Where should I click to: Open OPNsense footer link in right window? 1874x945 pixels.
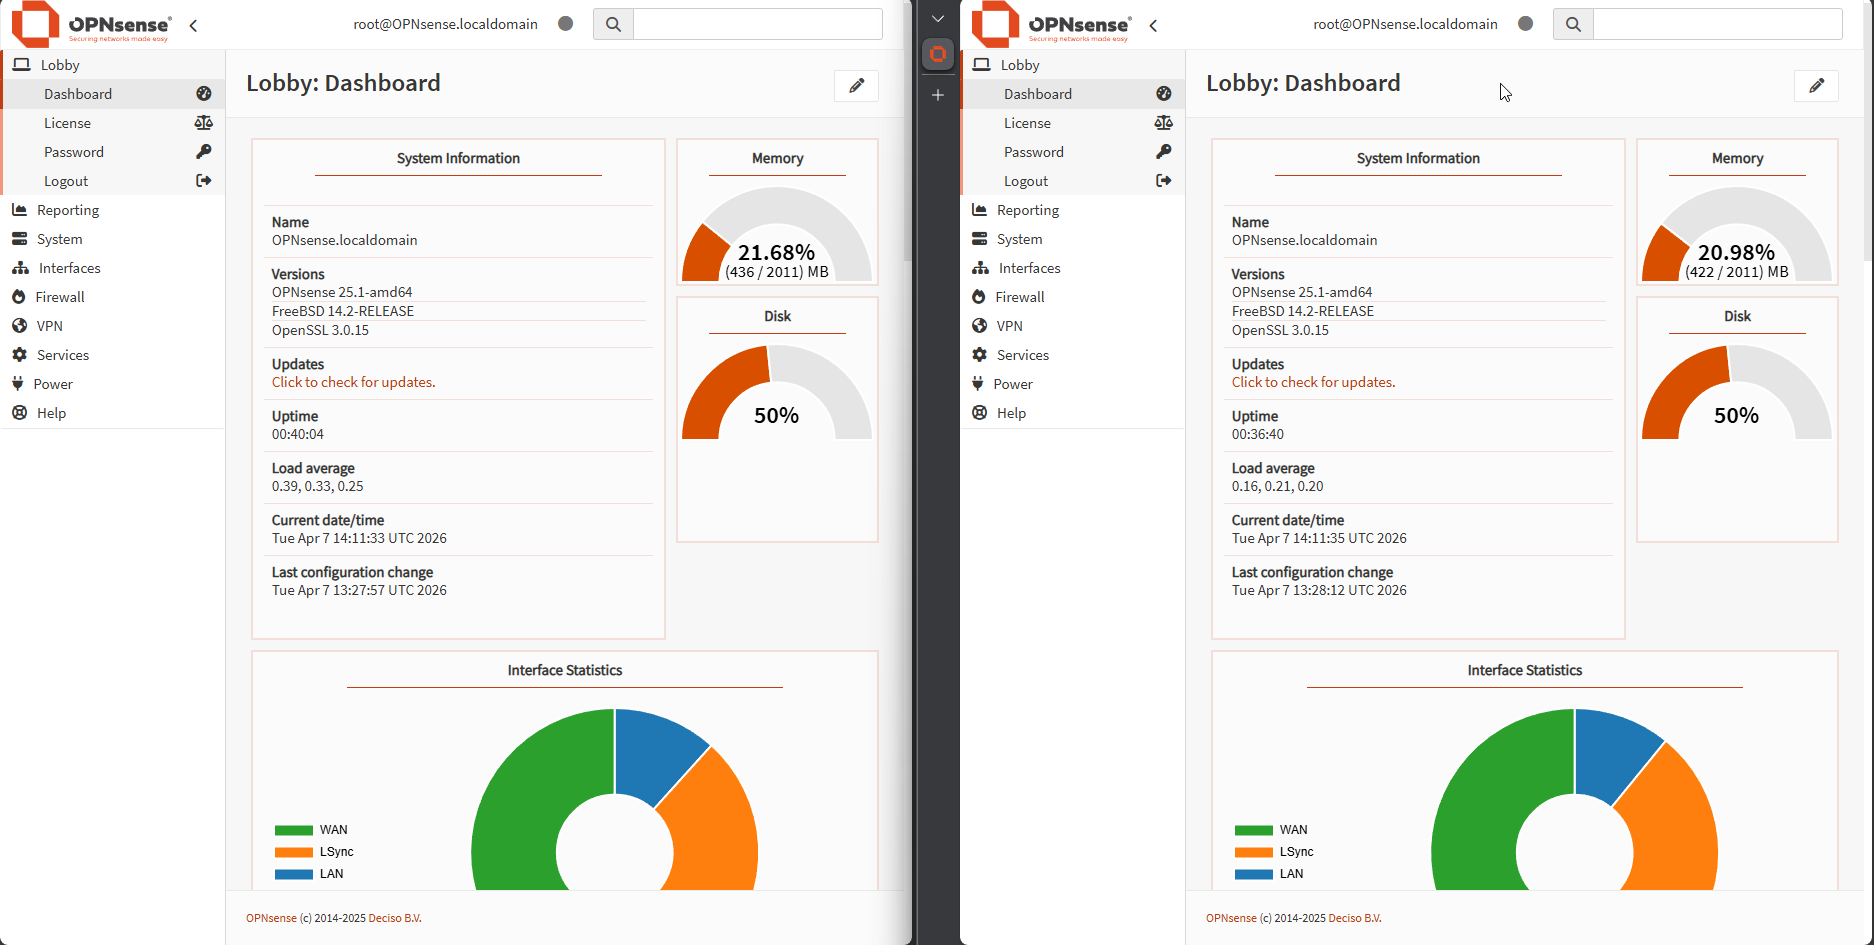click(x=1231, y=918)
